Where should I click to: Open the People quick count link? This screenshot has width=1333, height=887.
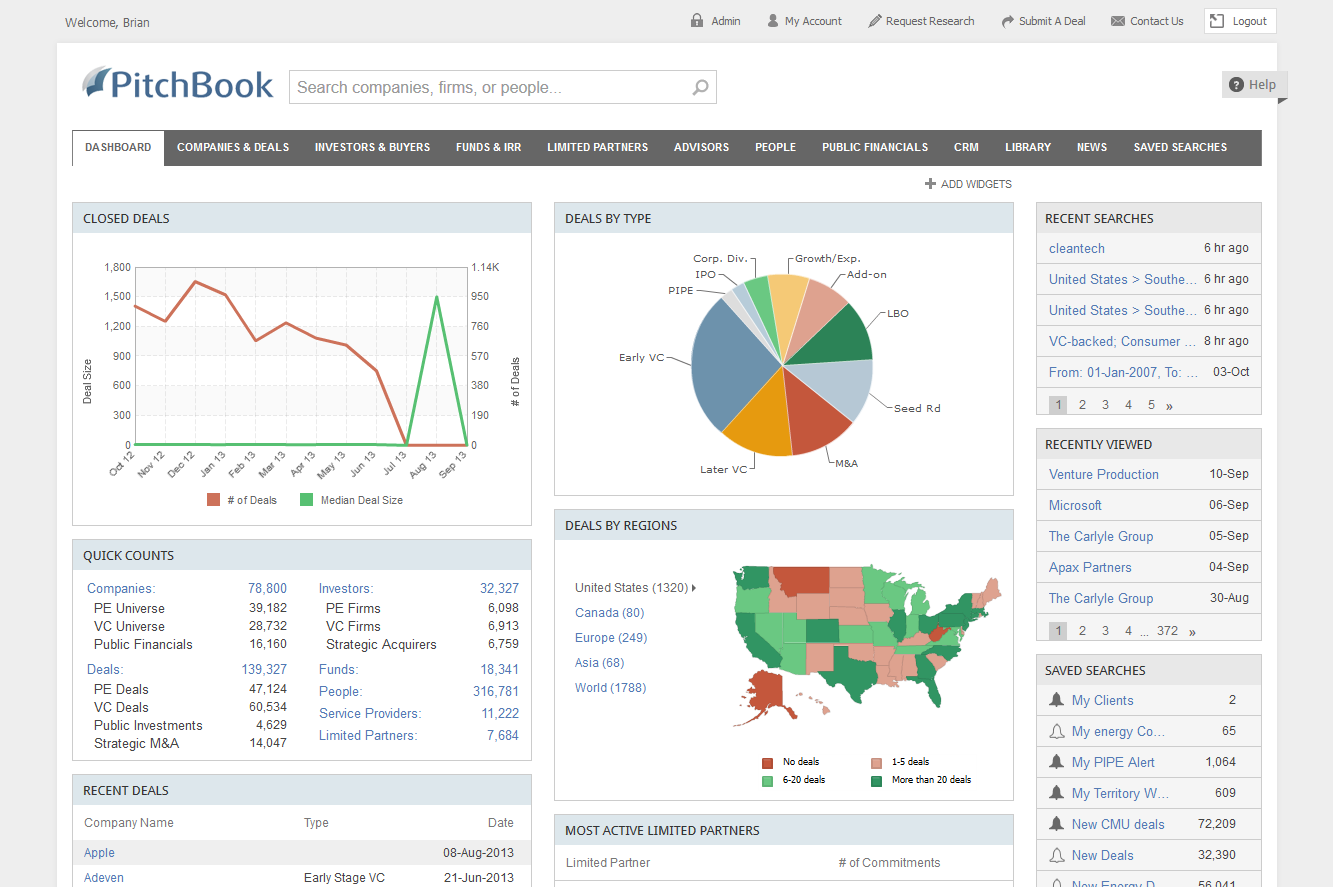(x=341, y=691)
